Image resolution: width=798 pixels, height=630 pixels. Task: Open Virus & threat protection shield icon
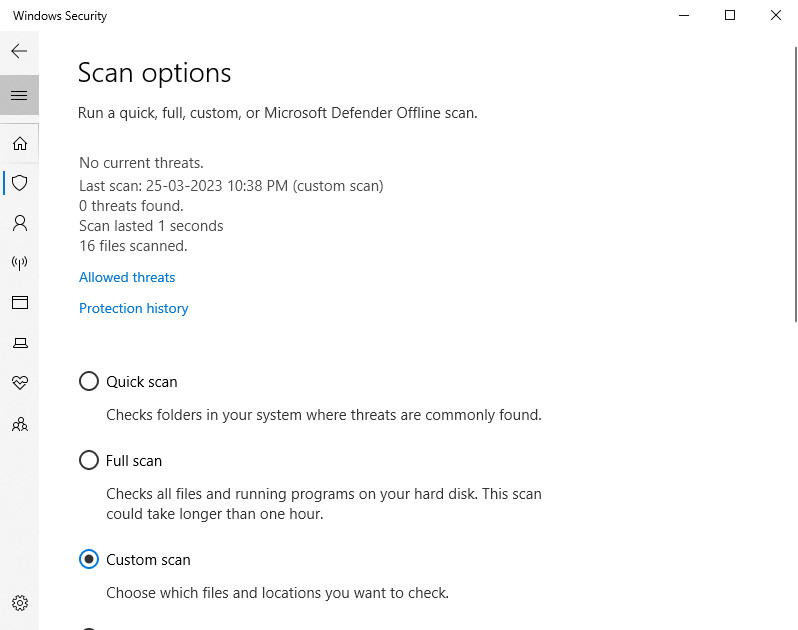coord(19,183)
